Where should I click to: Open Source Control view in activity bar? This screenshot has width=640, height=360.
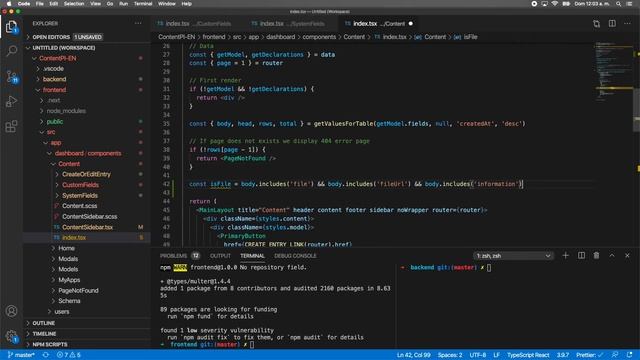point(11,76)
